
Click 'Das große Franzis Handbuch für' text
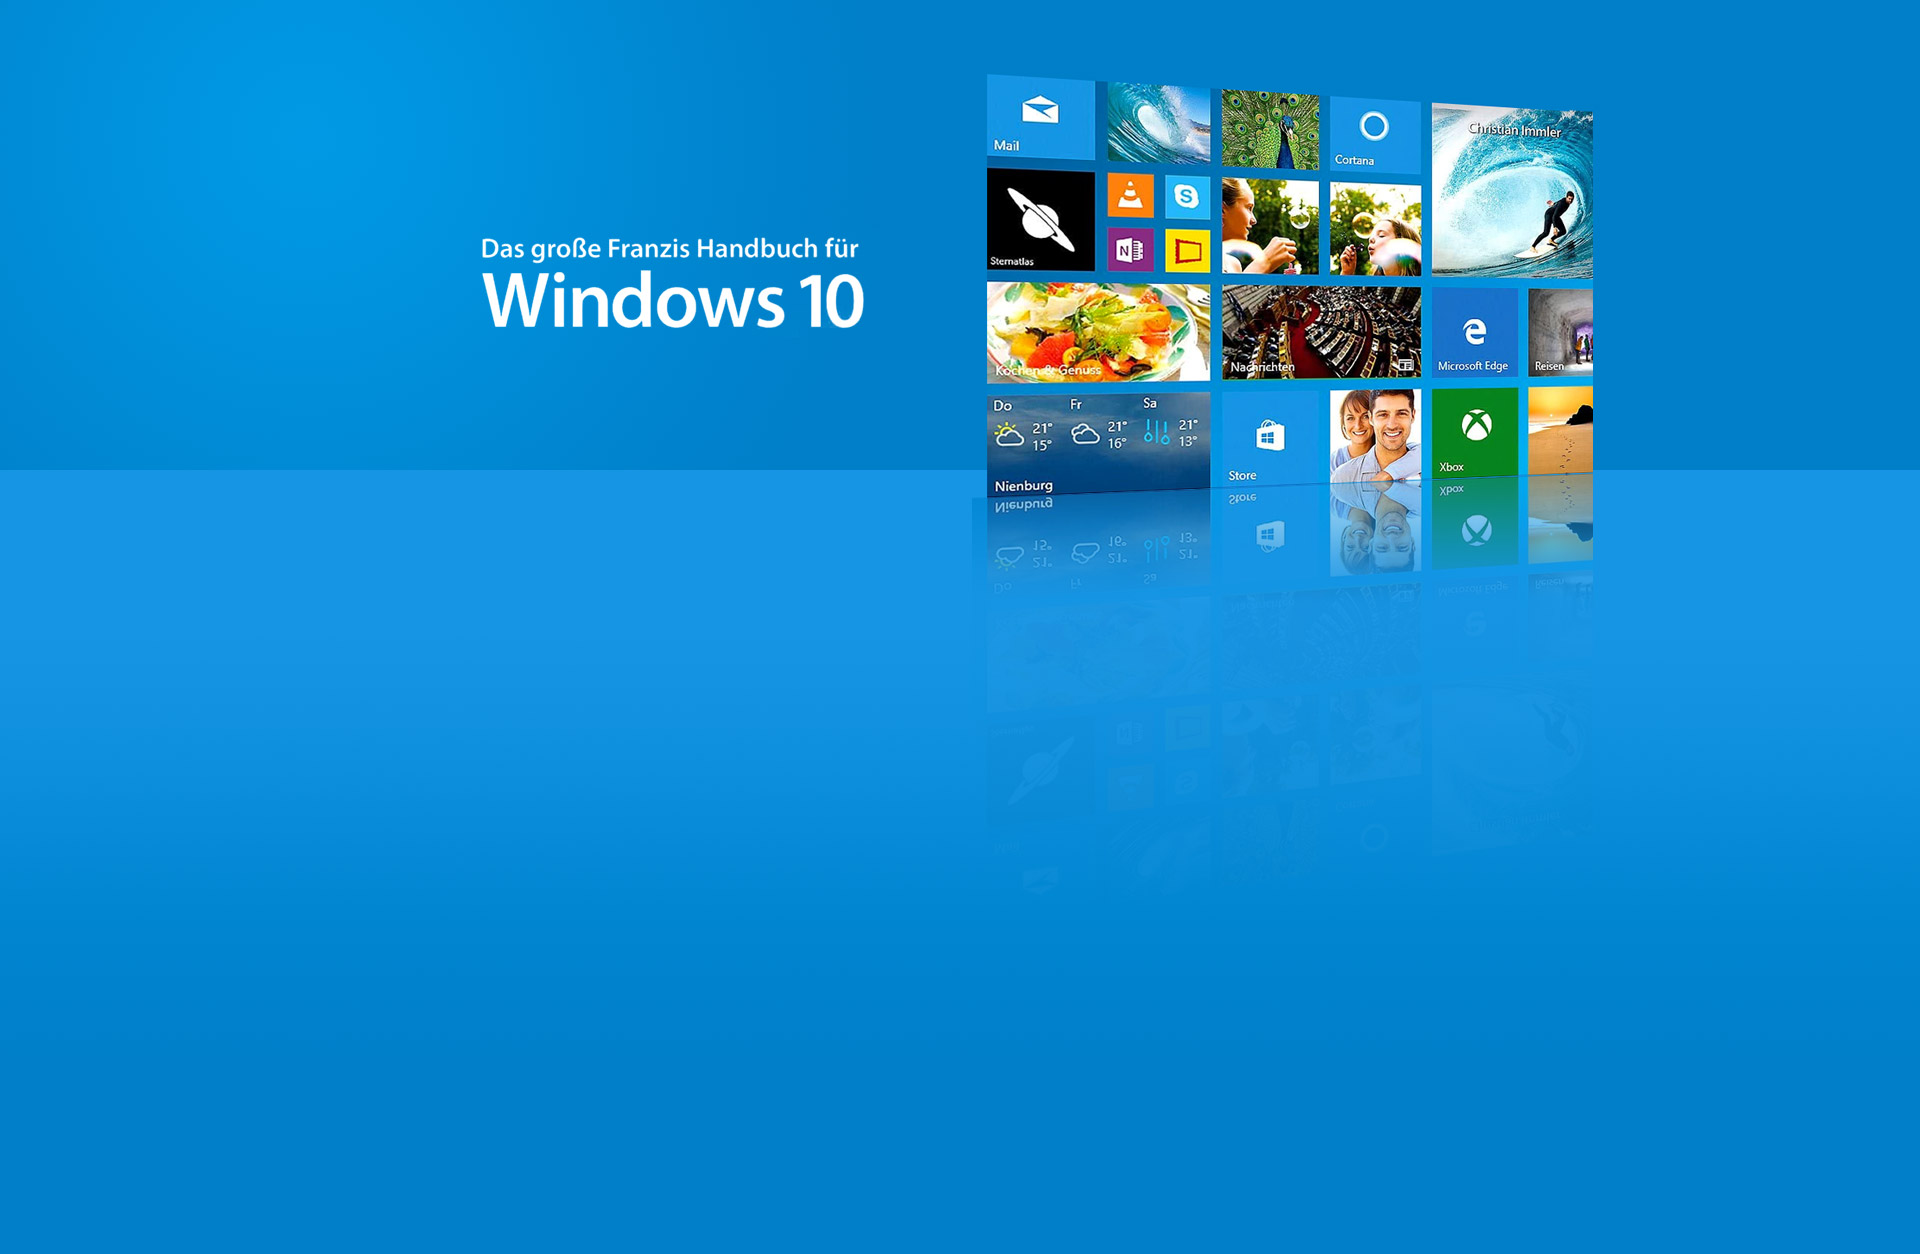pos(669,249)
